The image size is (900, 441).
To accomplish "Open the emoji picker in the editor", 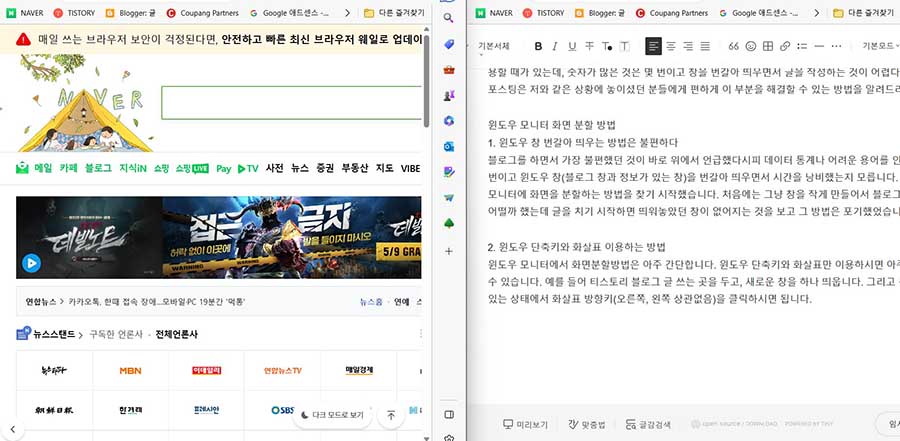I will (751, 47).
